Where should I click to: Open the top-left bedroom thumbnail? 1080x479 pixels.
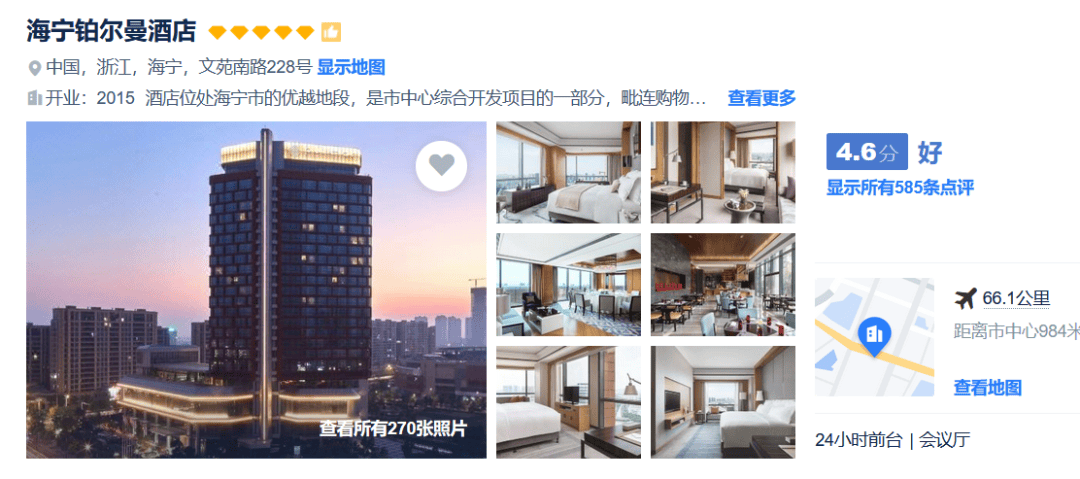(568, 172)
